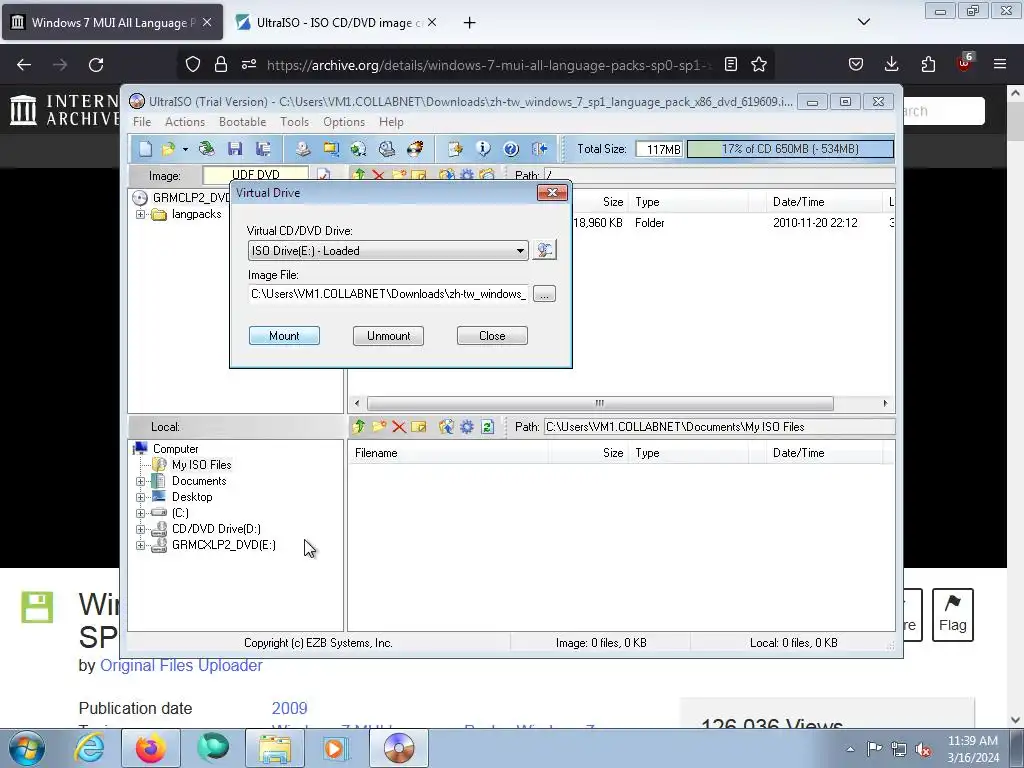Expand the GRMCXLP2_DVD(E:) node
1024x768 pixels.
[x=140, y=545]
